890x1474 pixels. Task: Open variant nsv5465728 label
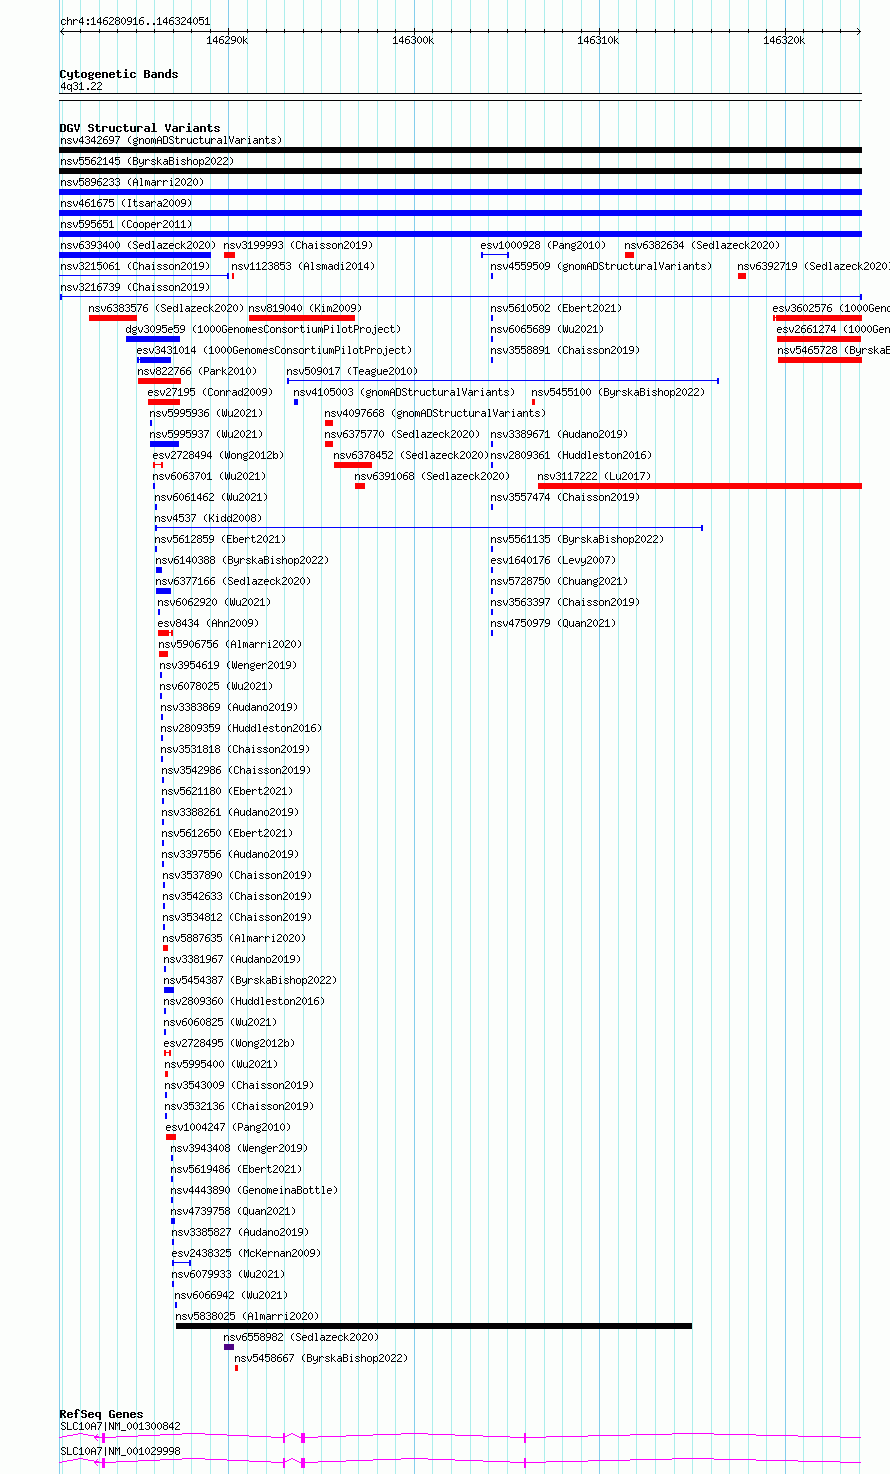(834, 350)
